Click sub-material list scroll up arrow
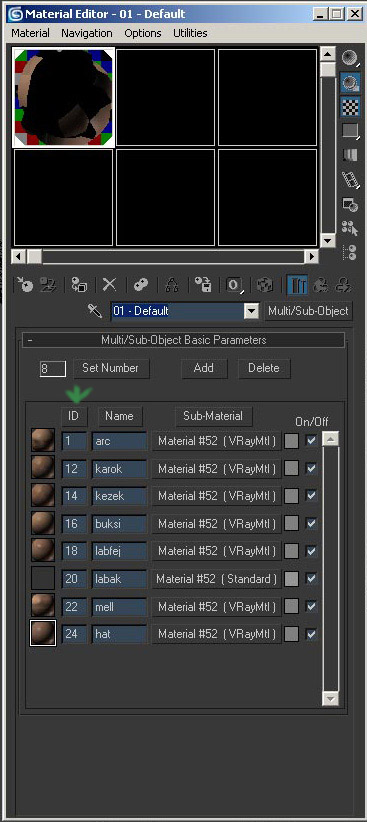Screen dimensions: 367x822 [x=330, y=439]
